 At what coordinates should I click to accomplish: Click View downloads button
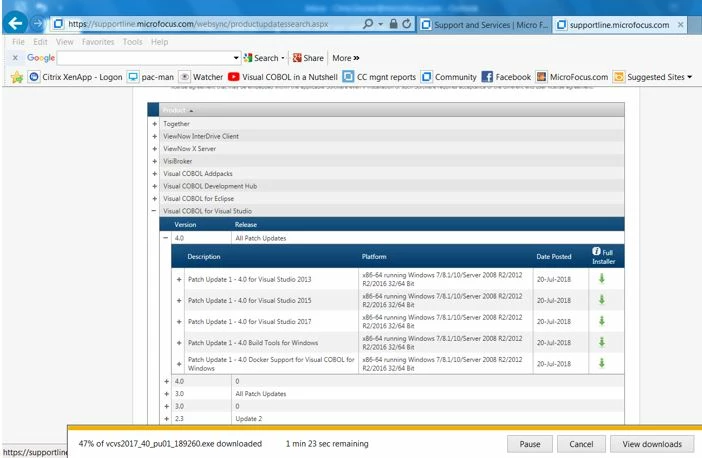click(652, 444)
